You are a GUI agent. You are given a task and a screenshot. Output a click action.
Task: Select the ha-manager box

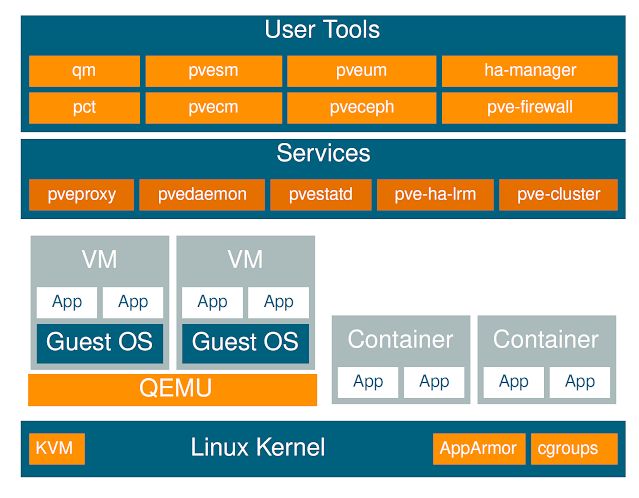tap(530, 71)
